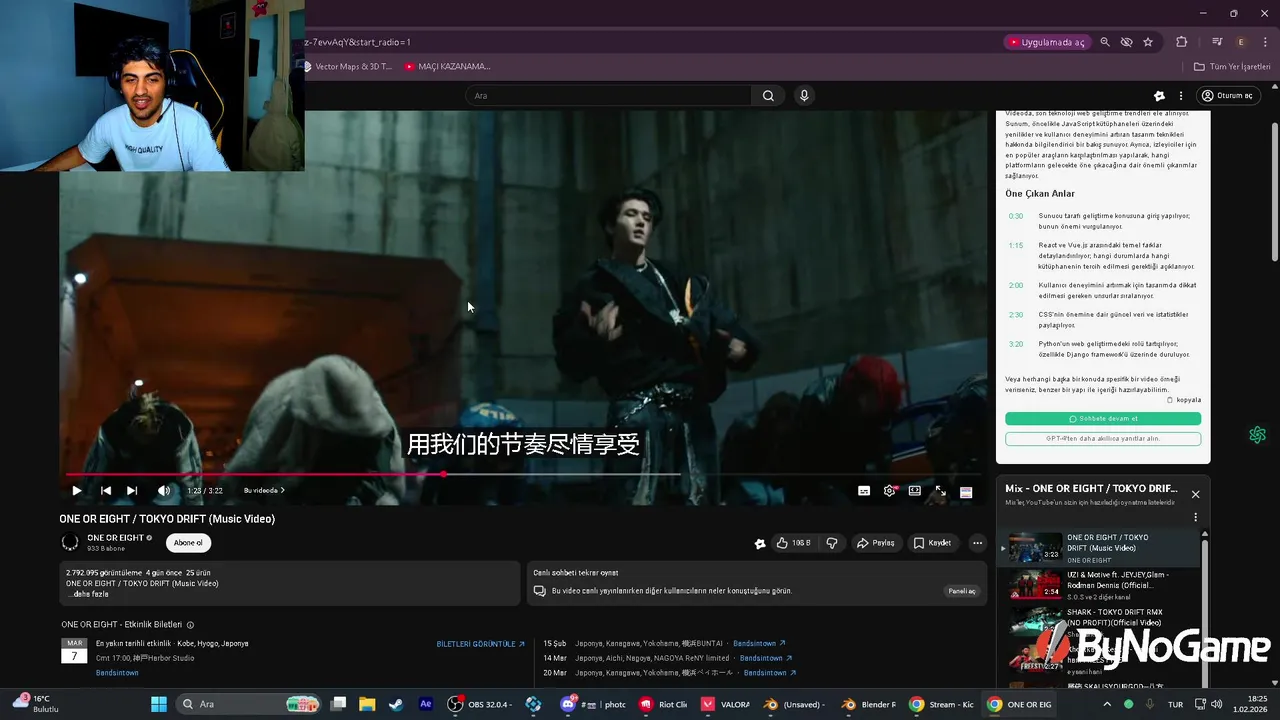The width and height of the screenshot is (1280, 720).
Task: Open more actions menu beside Kaydet
Action: click(977, 543)
